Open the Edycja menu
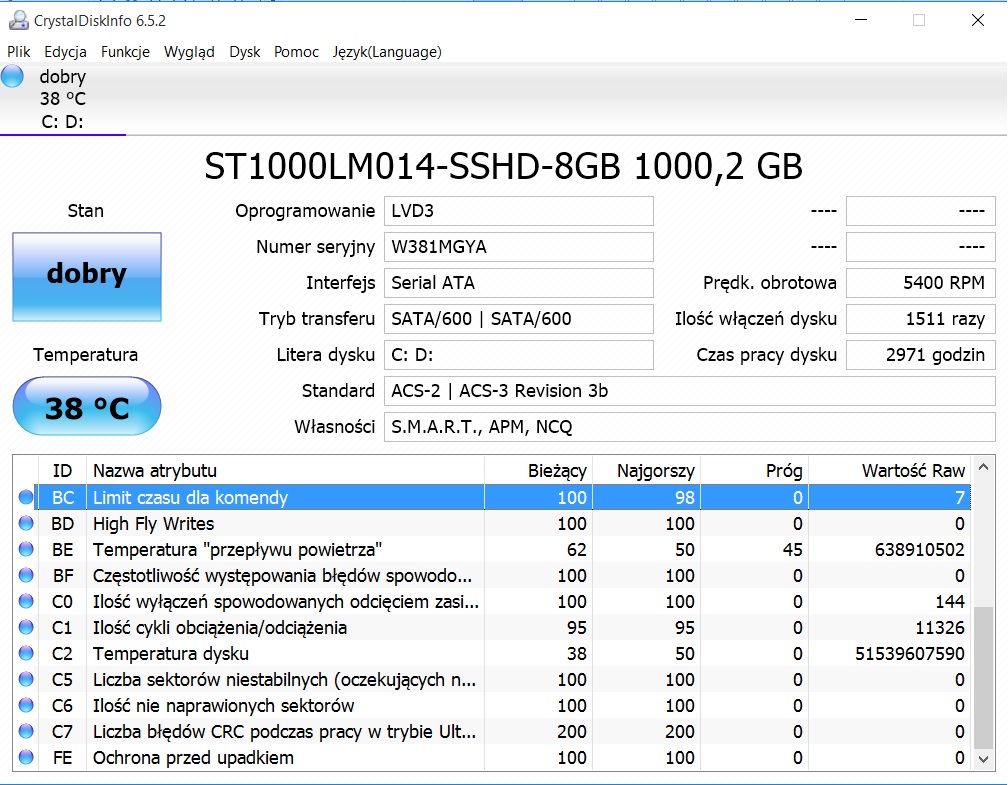Image resolution: width=1008 pixels, height=785 pixels. [66, 51]
